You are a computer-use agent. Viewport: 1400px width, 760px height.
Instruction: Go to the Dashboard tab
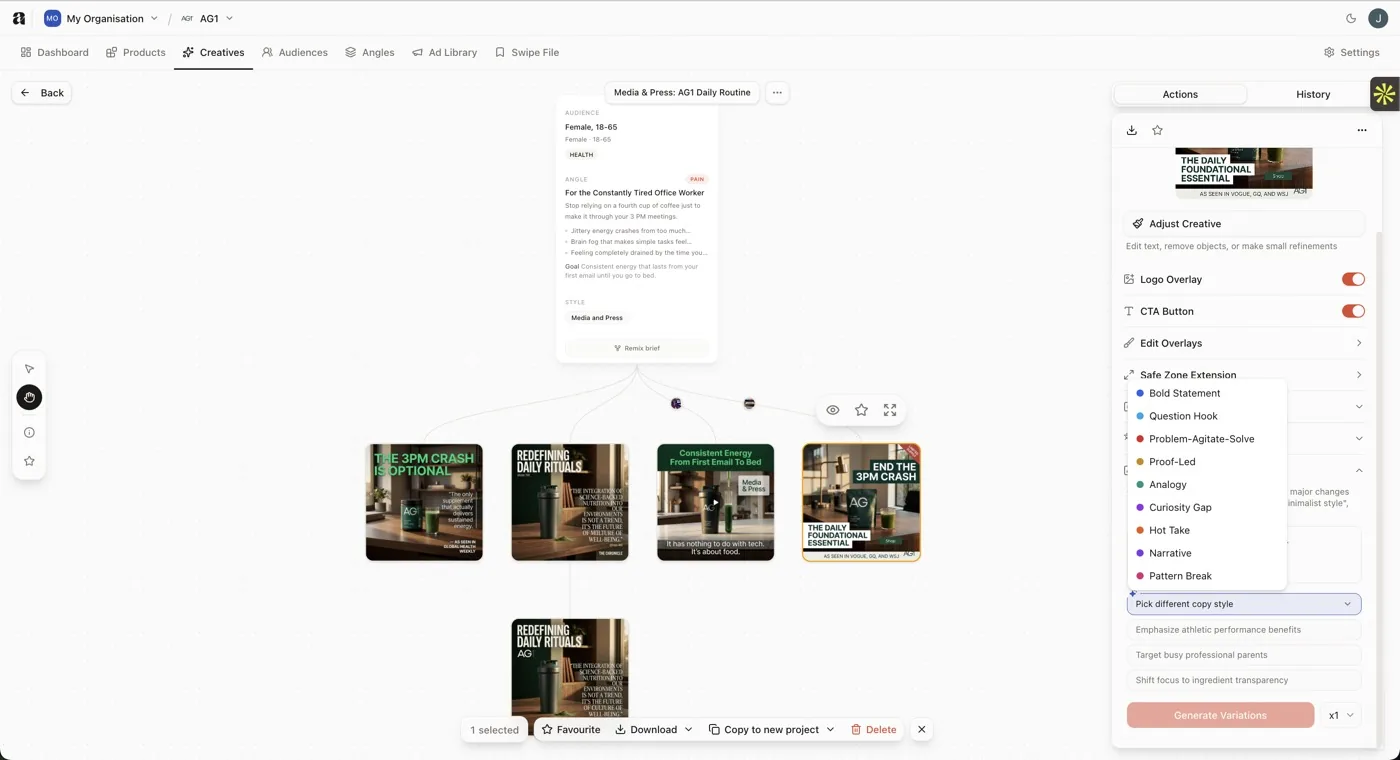coord(55,52)
